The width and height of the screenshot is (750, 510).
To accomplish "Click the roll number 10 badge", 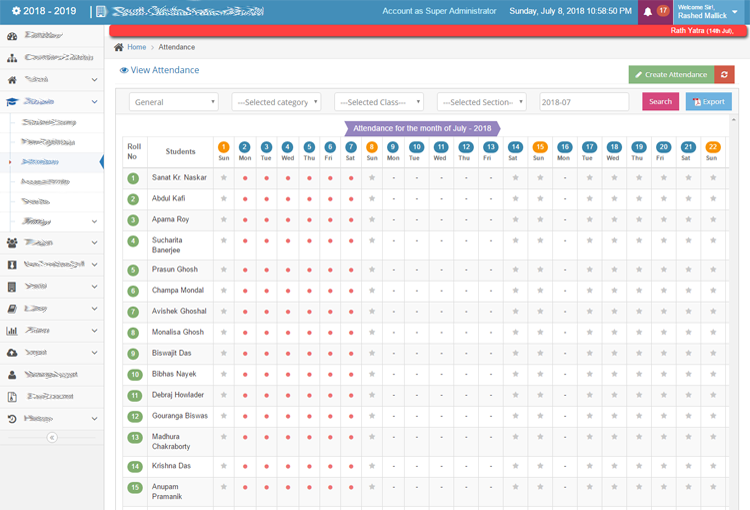I will (x=135, y=375).
